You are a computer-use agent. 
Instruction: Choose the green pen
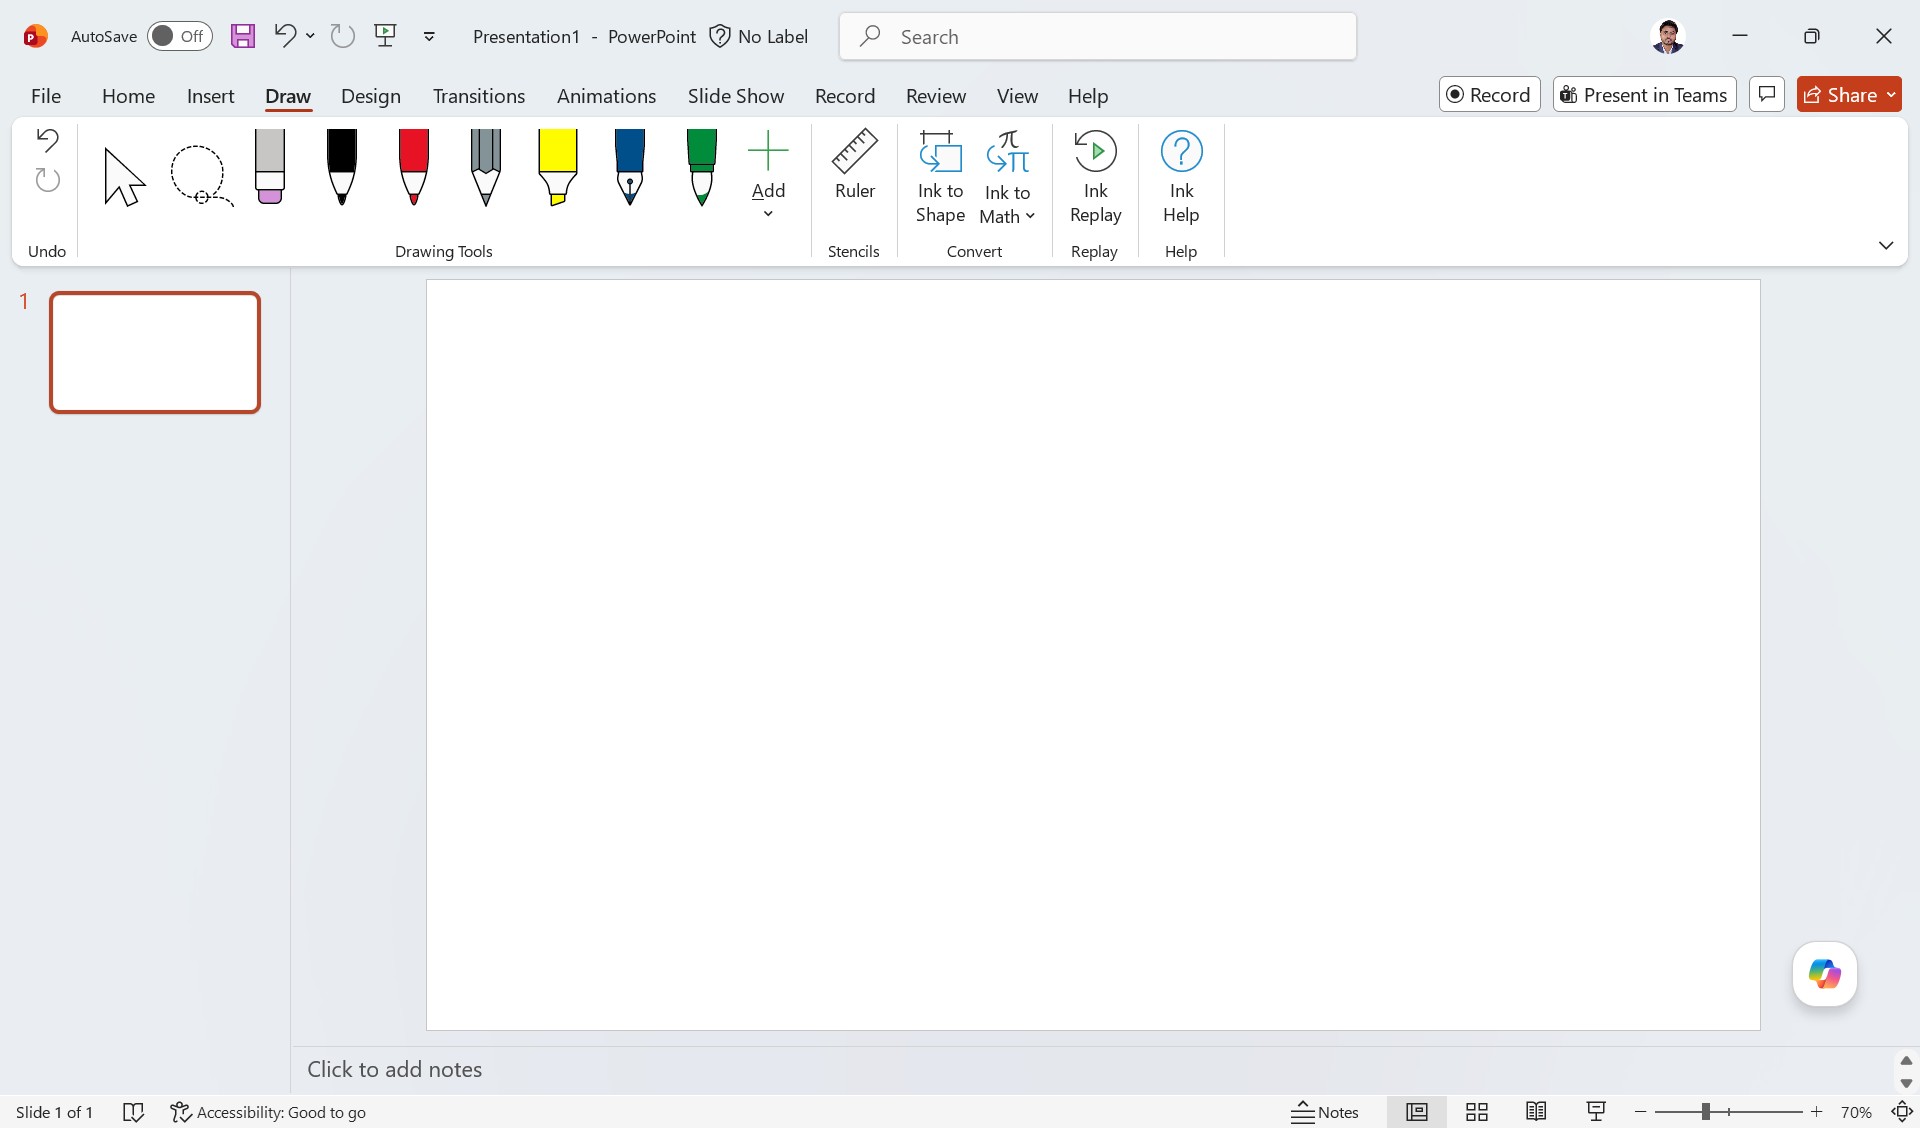(702, 166)
